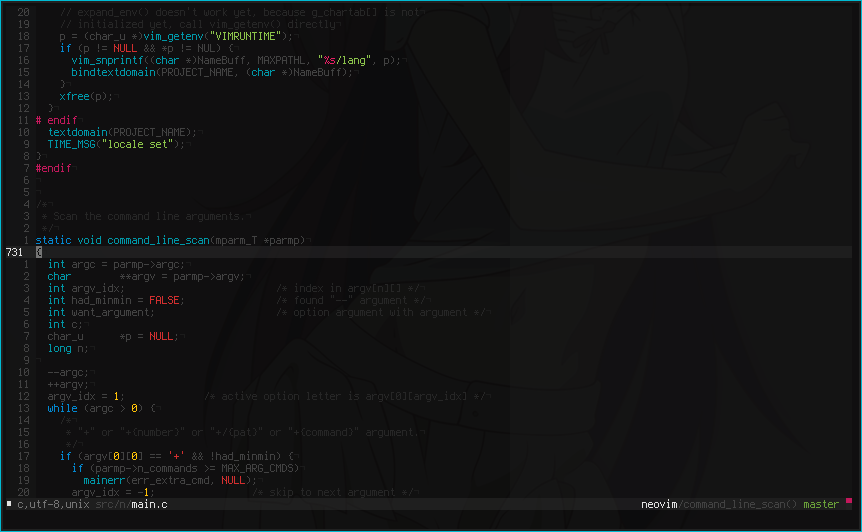Viewport: 862px width, 532px height.
Task: Click the comment listing '+' or '+{number}' arguments
Action: 242,433
